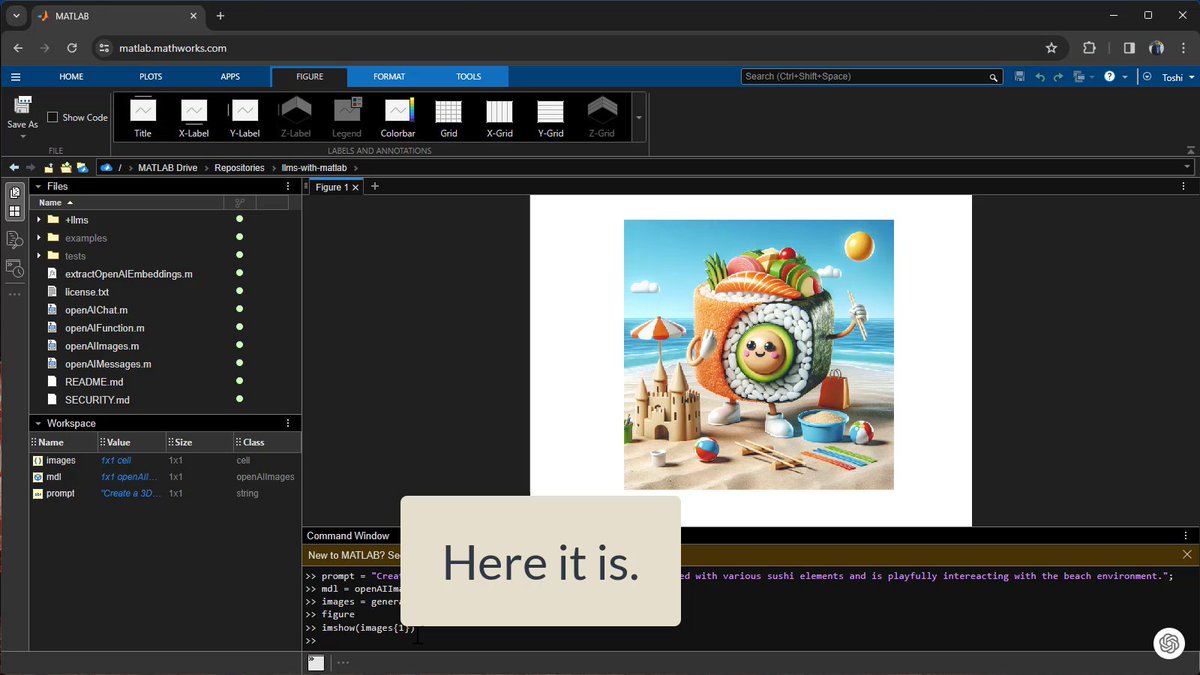1200x675 pixels.
Task: Open the third left sidebar panel icon
Action: click(x=15, y=239)
